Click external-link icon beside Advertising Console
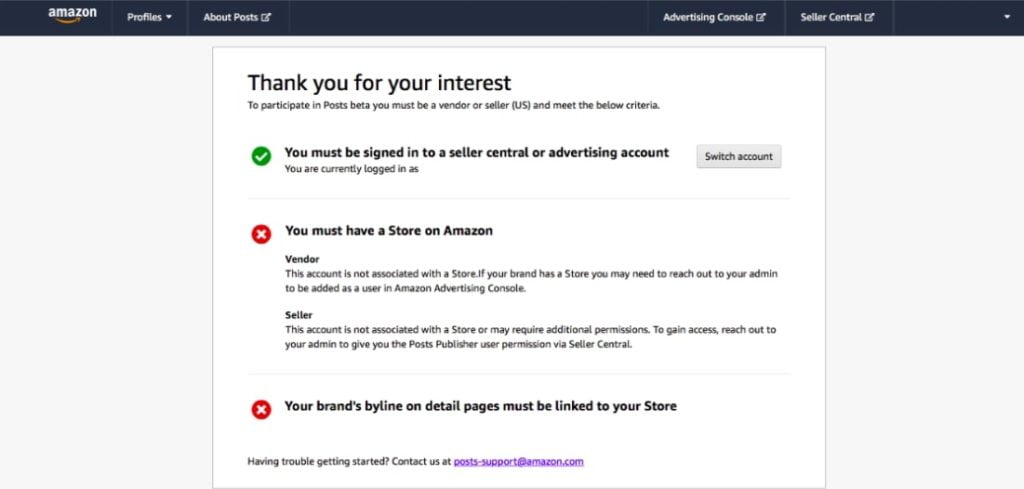Viewport: 1024px width, 489px height. (761, 18)
